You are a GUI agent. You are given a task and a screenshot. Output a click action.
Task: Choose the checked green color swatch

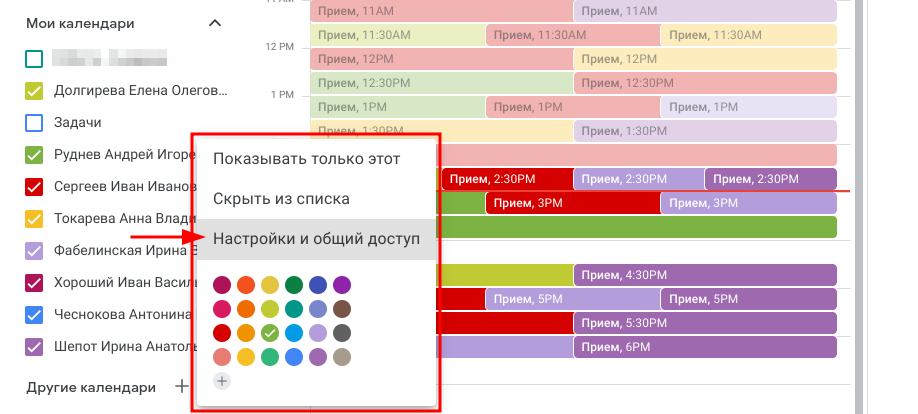pos(269,333)
